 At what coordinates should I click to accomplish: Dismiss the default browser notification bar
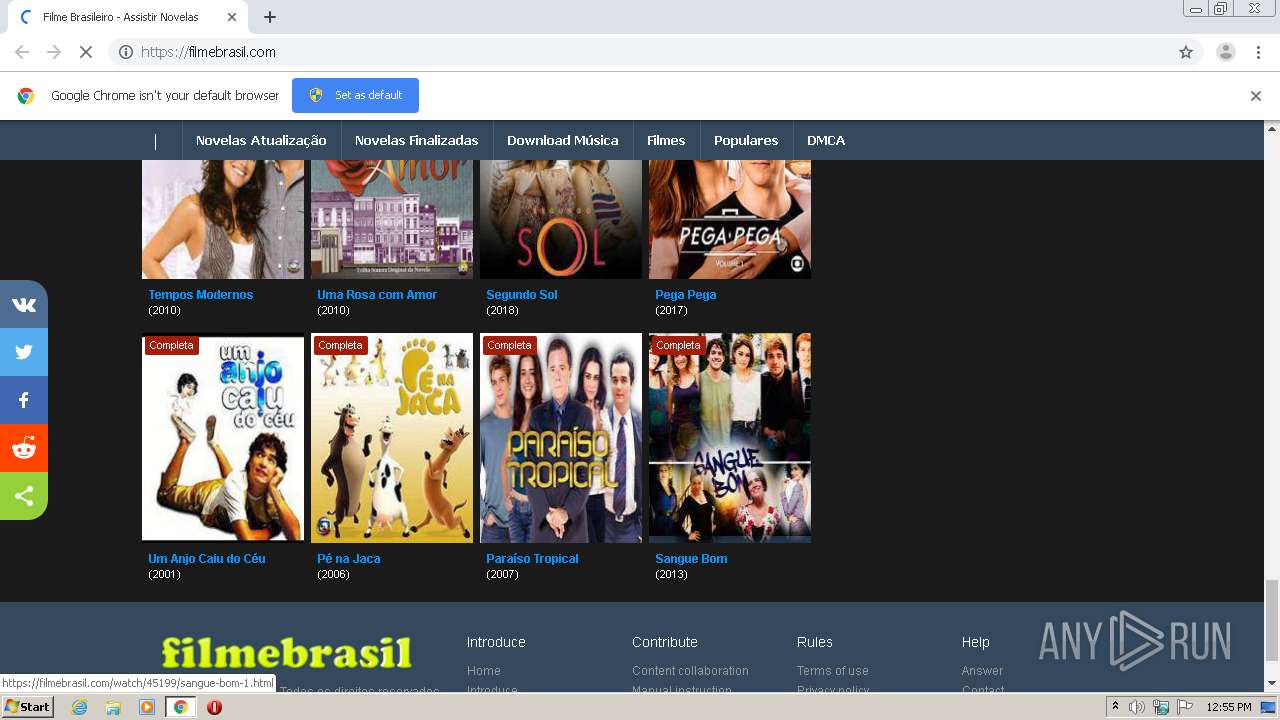(x=1256, y=96)
